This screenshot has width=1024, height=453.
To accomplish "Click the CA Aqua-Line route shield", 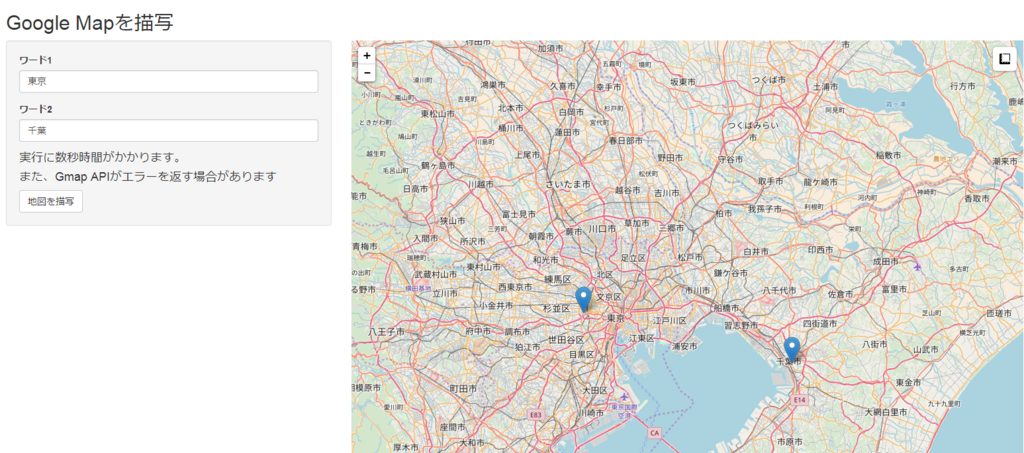I will (x=655, y=432).
